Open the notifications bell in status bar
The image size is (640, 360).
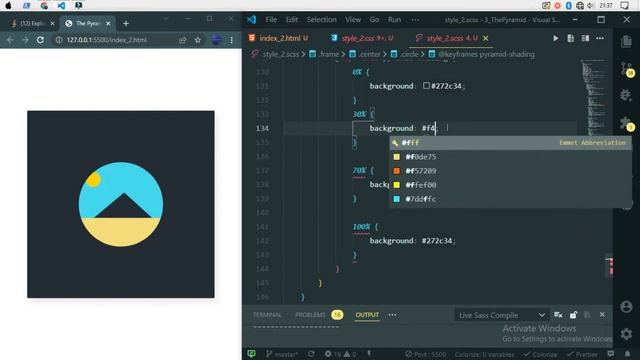pyautogui.click(x=627, y=353)
